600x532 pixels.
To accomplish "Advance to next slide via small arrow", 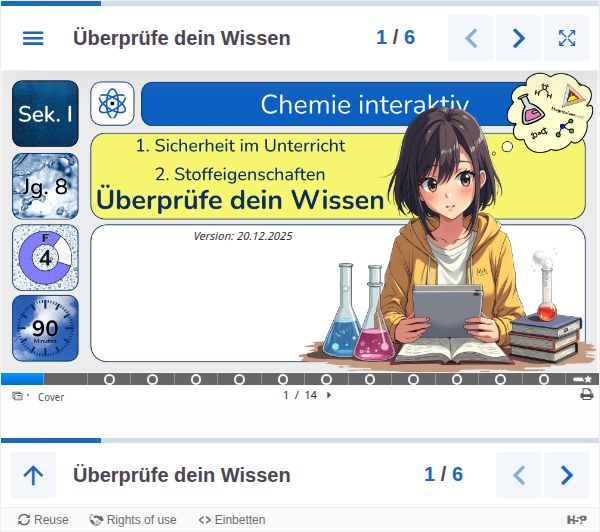I will coord(329,395).
